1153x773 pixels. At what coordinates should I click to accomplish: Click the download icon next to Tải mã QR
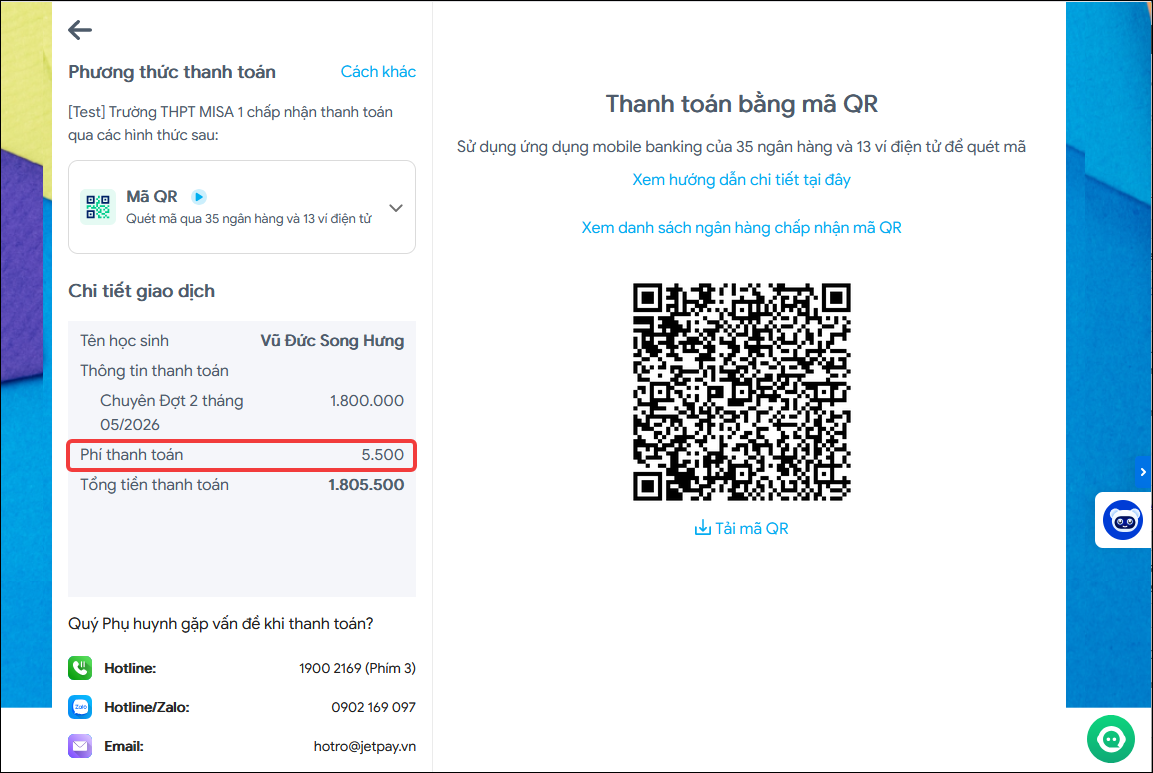coord(702,528)
